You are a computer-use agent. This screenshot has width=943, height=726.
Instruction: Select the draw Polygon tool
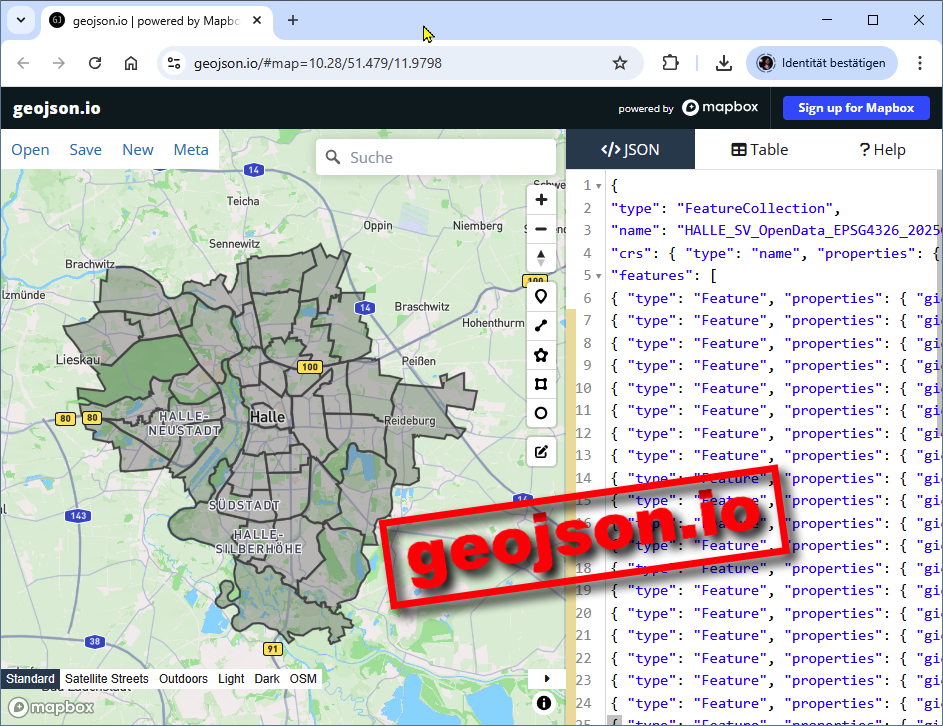click(x=541, y=355)
